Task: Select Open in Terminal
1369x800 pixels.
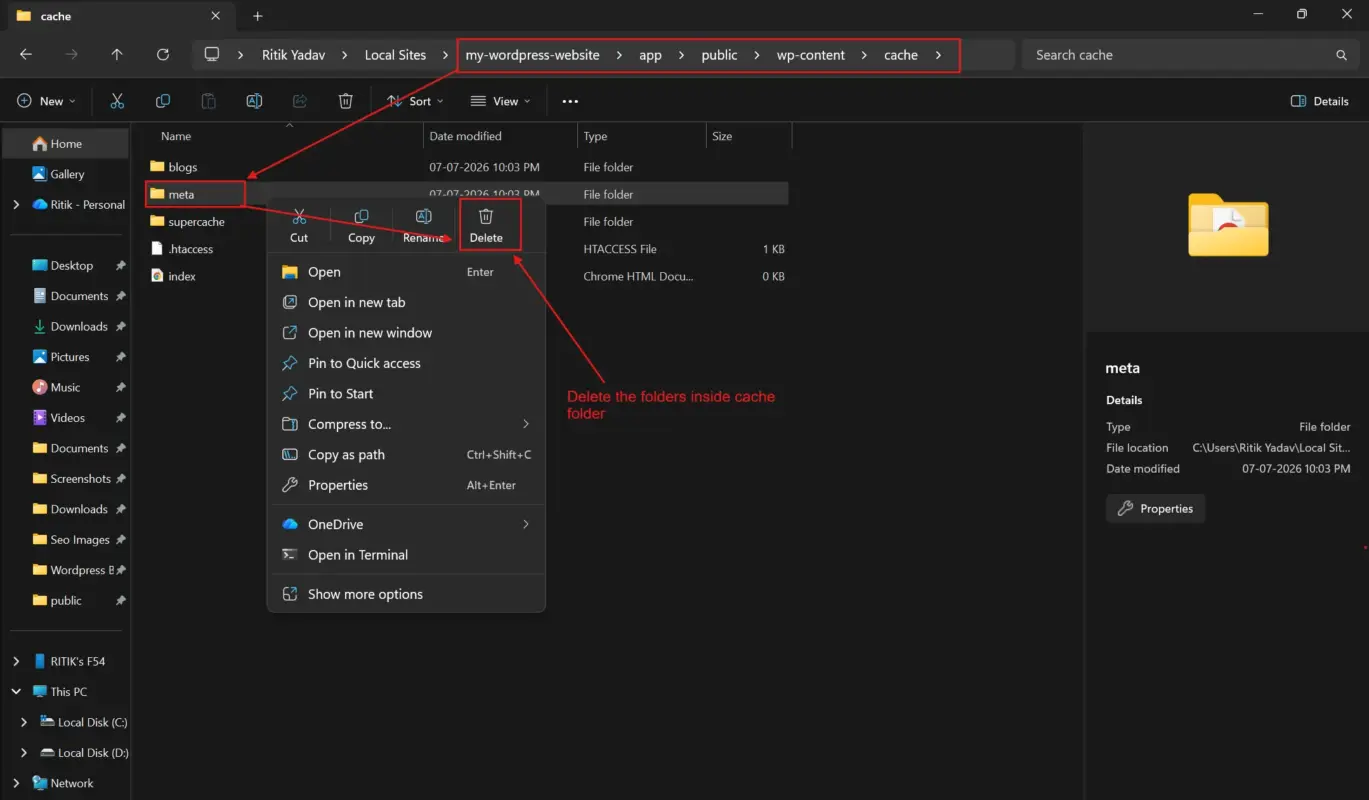Action: pos(406,555)
